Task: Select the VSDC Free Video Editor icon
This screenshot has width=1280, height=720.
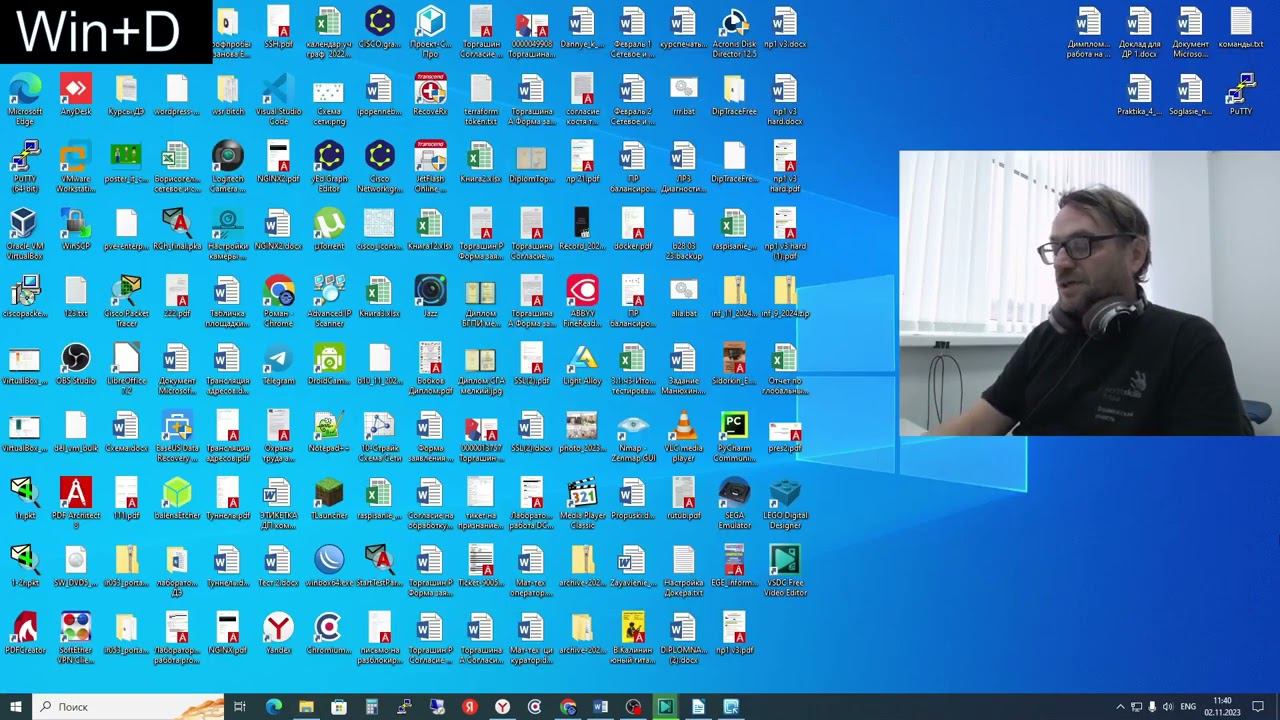Action: (x=785, y=560)
